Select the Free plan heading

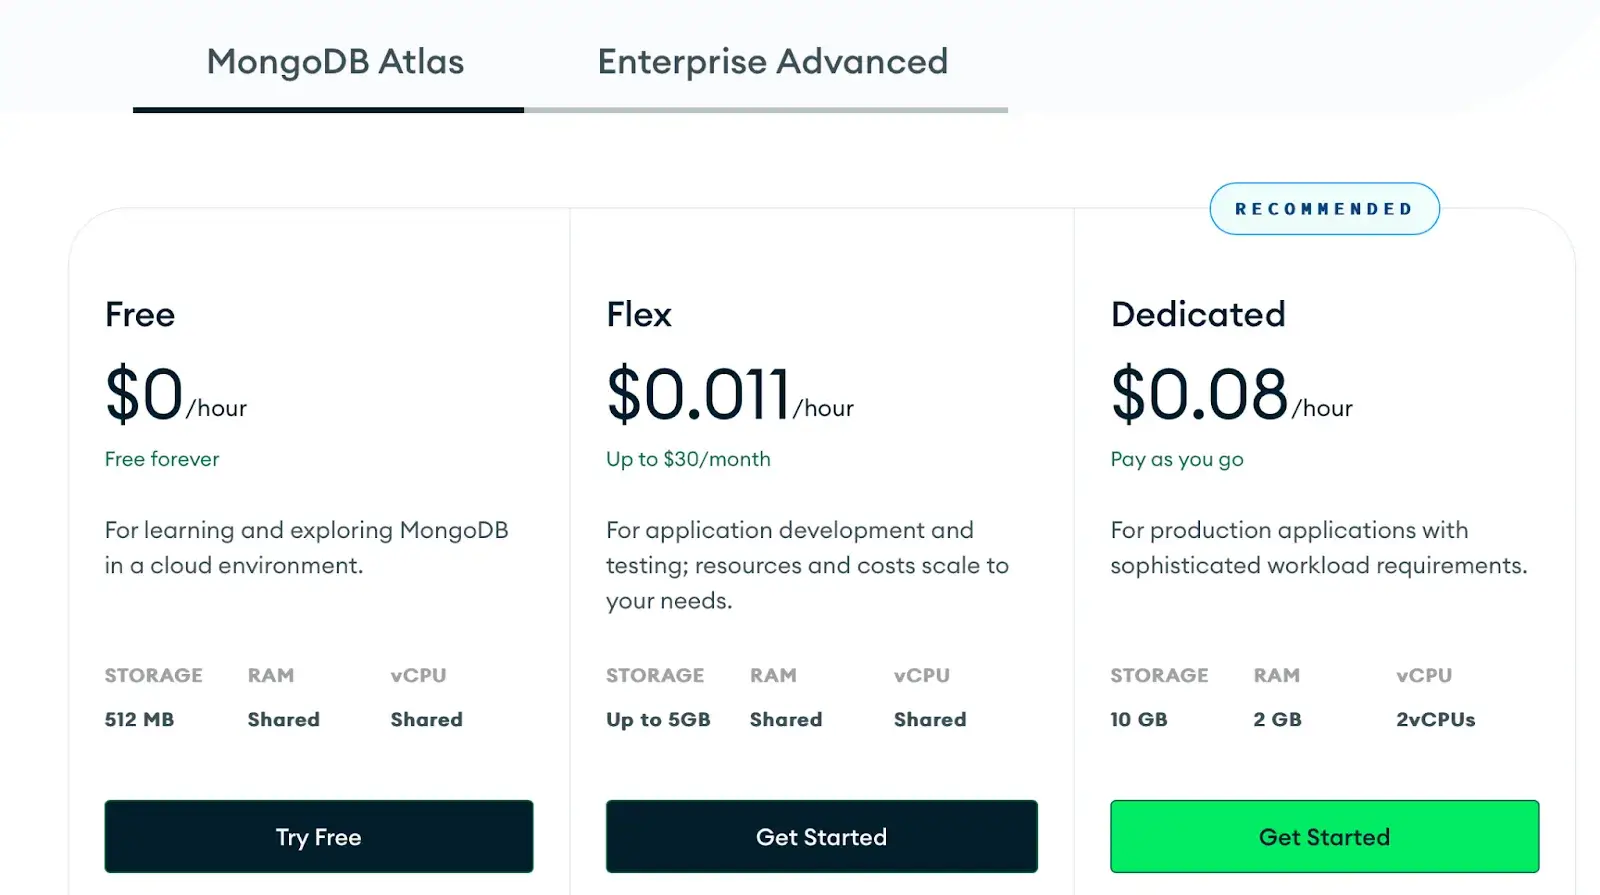click(140, 315)
